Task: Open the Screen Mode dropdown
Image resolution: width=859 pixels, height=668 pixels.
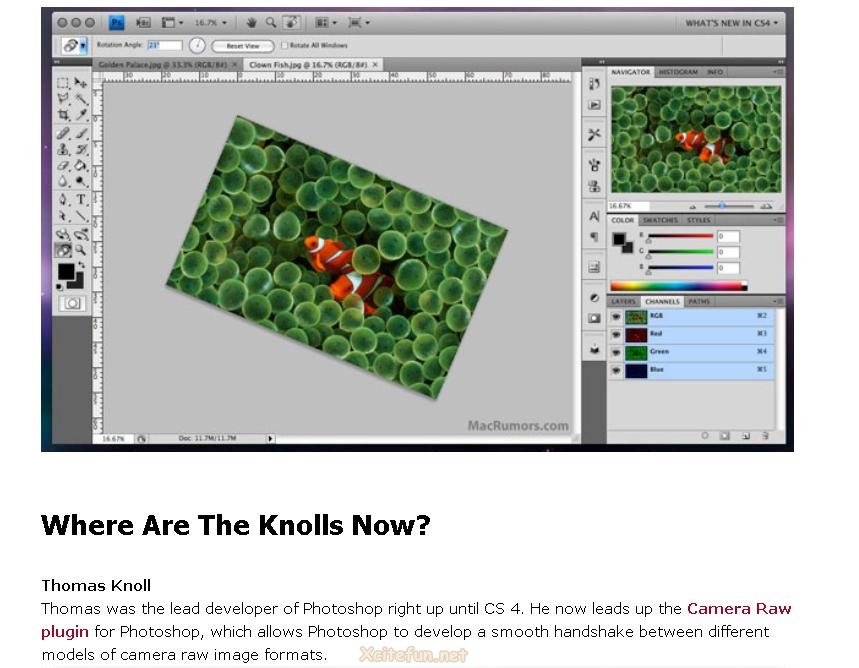Action: pos(359,22)
